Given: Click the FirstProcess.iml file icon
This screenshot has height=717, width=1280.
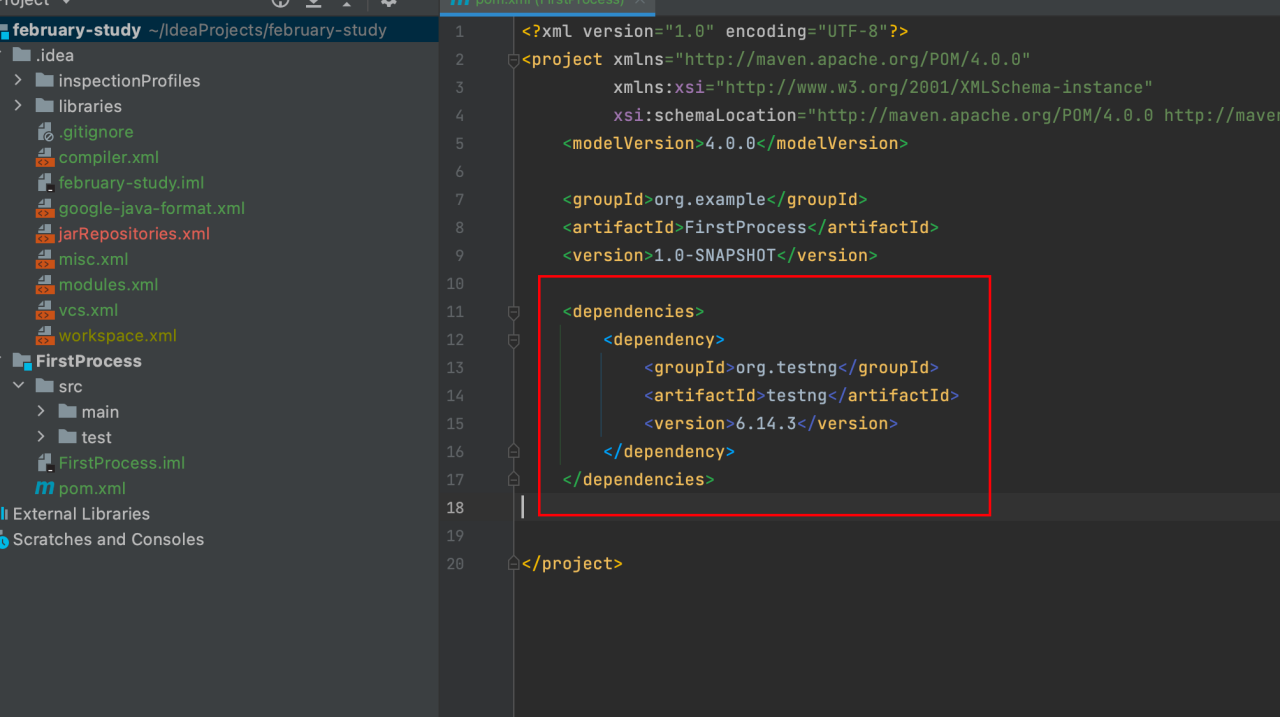Looking at the screenshot, I should 45,463.
